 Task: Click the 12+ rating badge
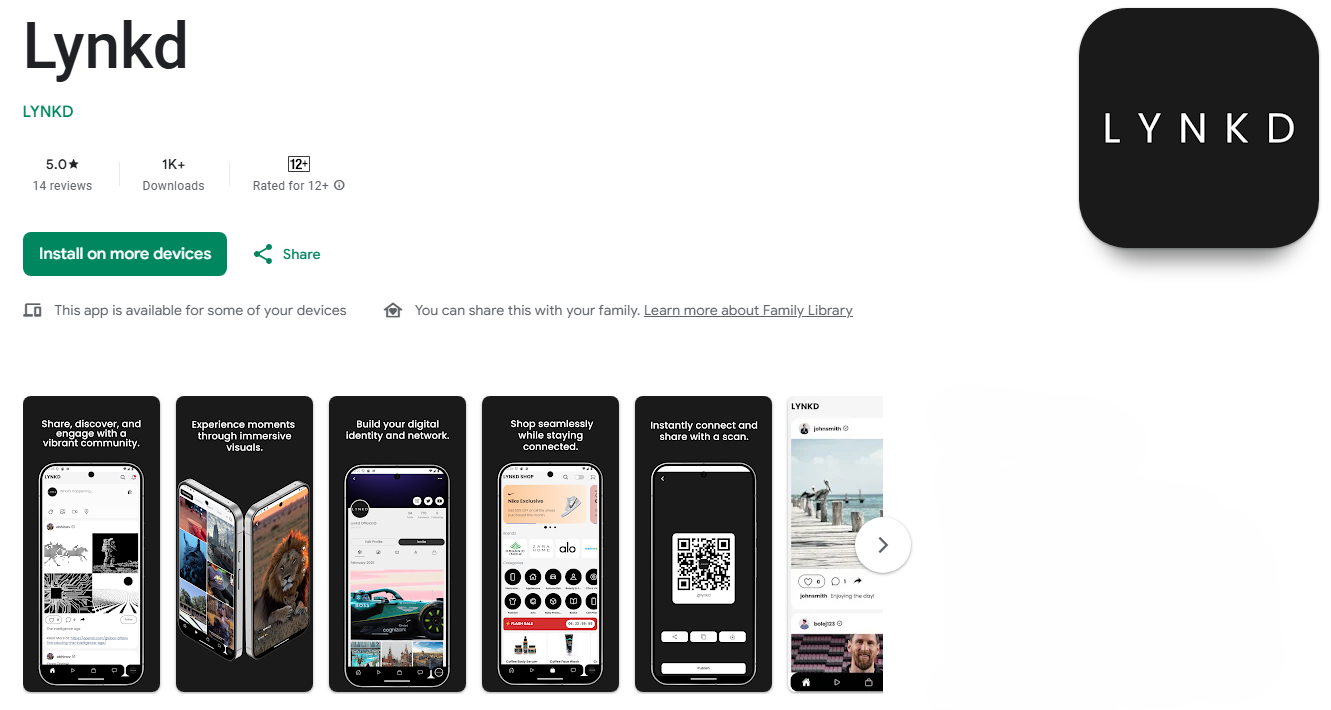coord(298,164)
